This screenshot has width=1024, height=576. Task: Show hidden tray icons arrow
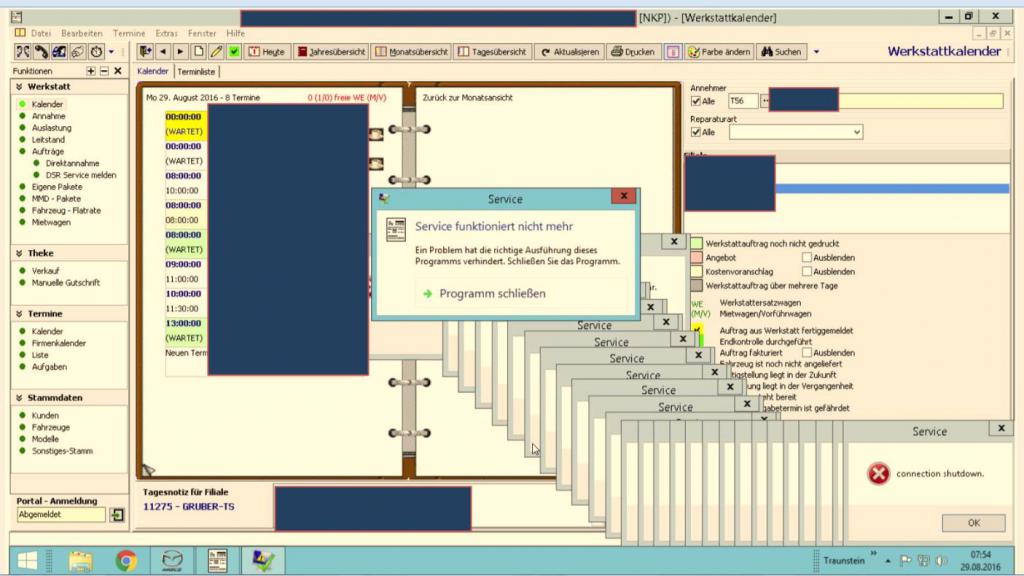click(888, 560)
